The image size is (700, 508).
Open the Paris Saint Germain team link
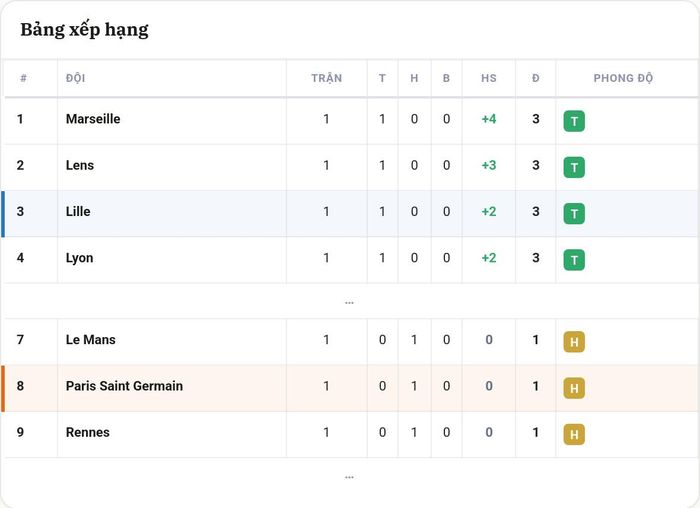[124, 386]
